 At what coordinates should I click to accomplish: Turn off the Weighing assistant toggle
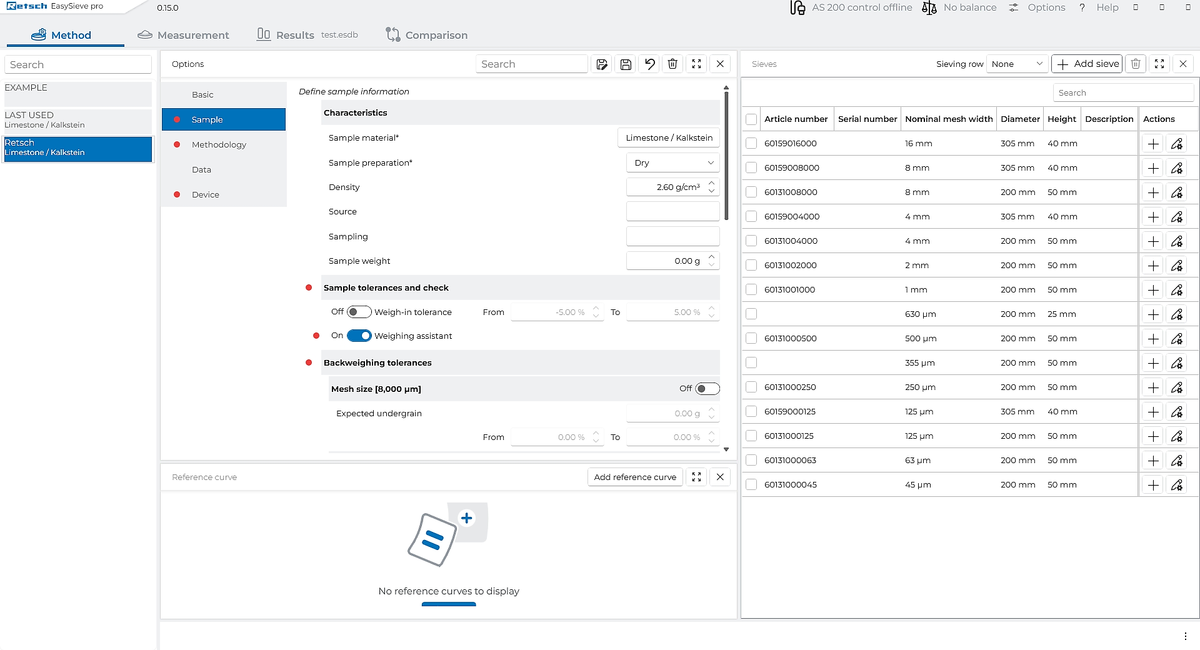[x=359, y=336]
